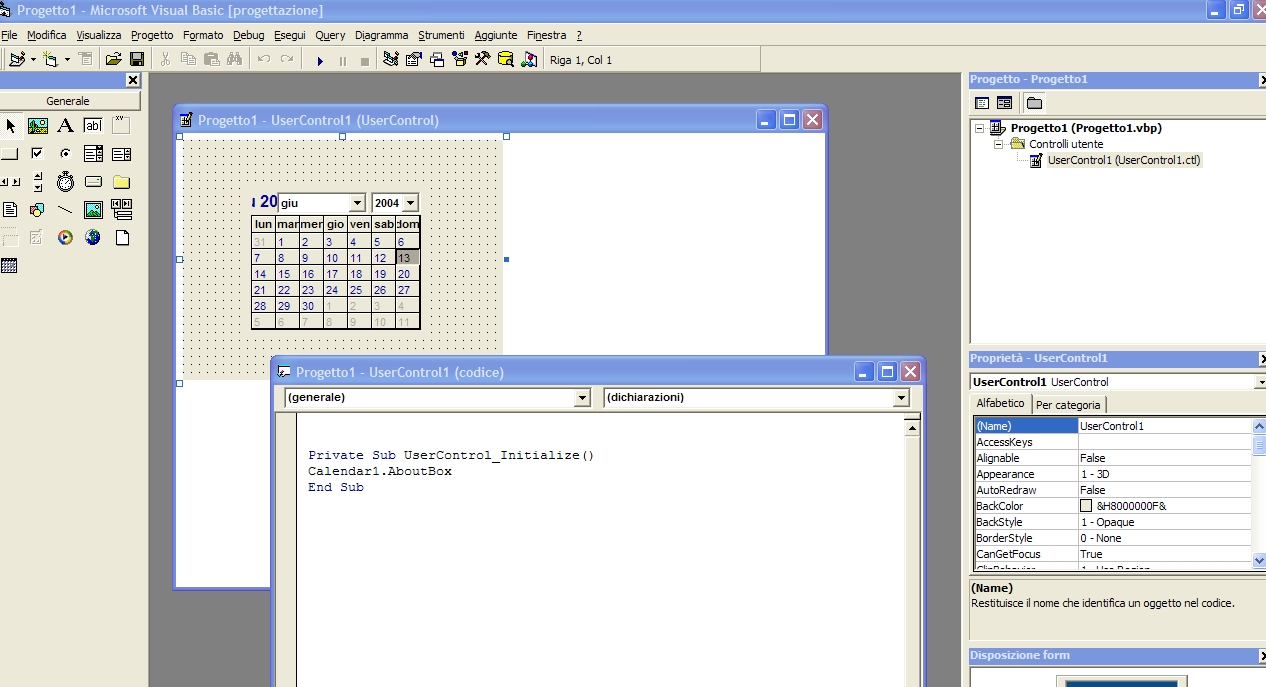The height and width of the screenshot is (687, 1266).
Task: Click the Save Project toolbar icon
Action: (x=137, y=60)
